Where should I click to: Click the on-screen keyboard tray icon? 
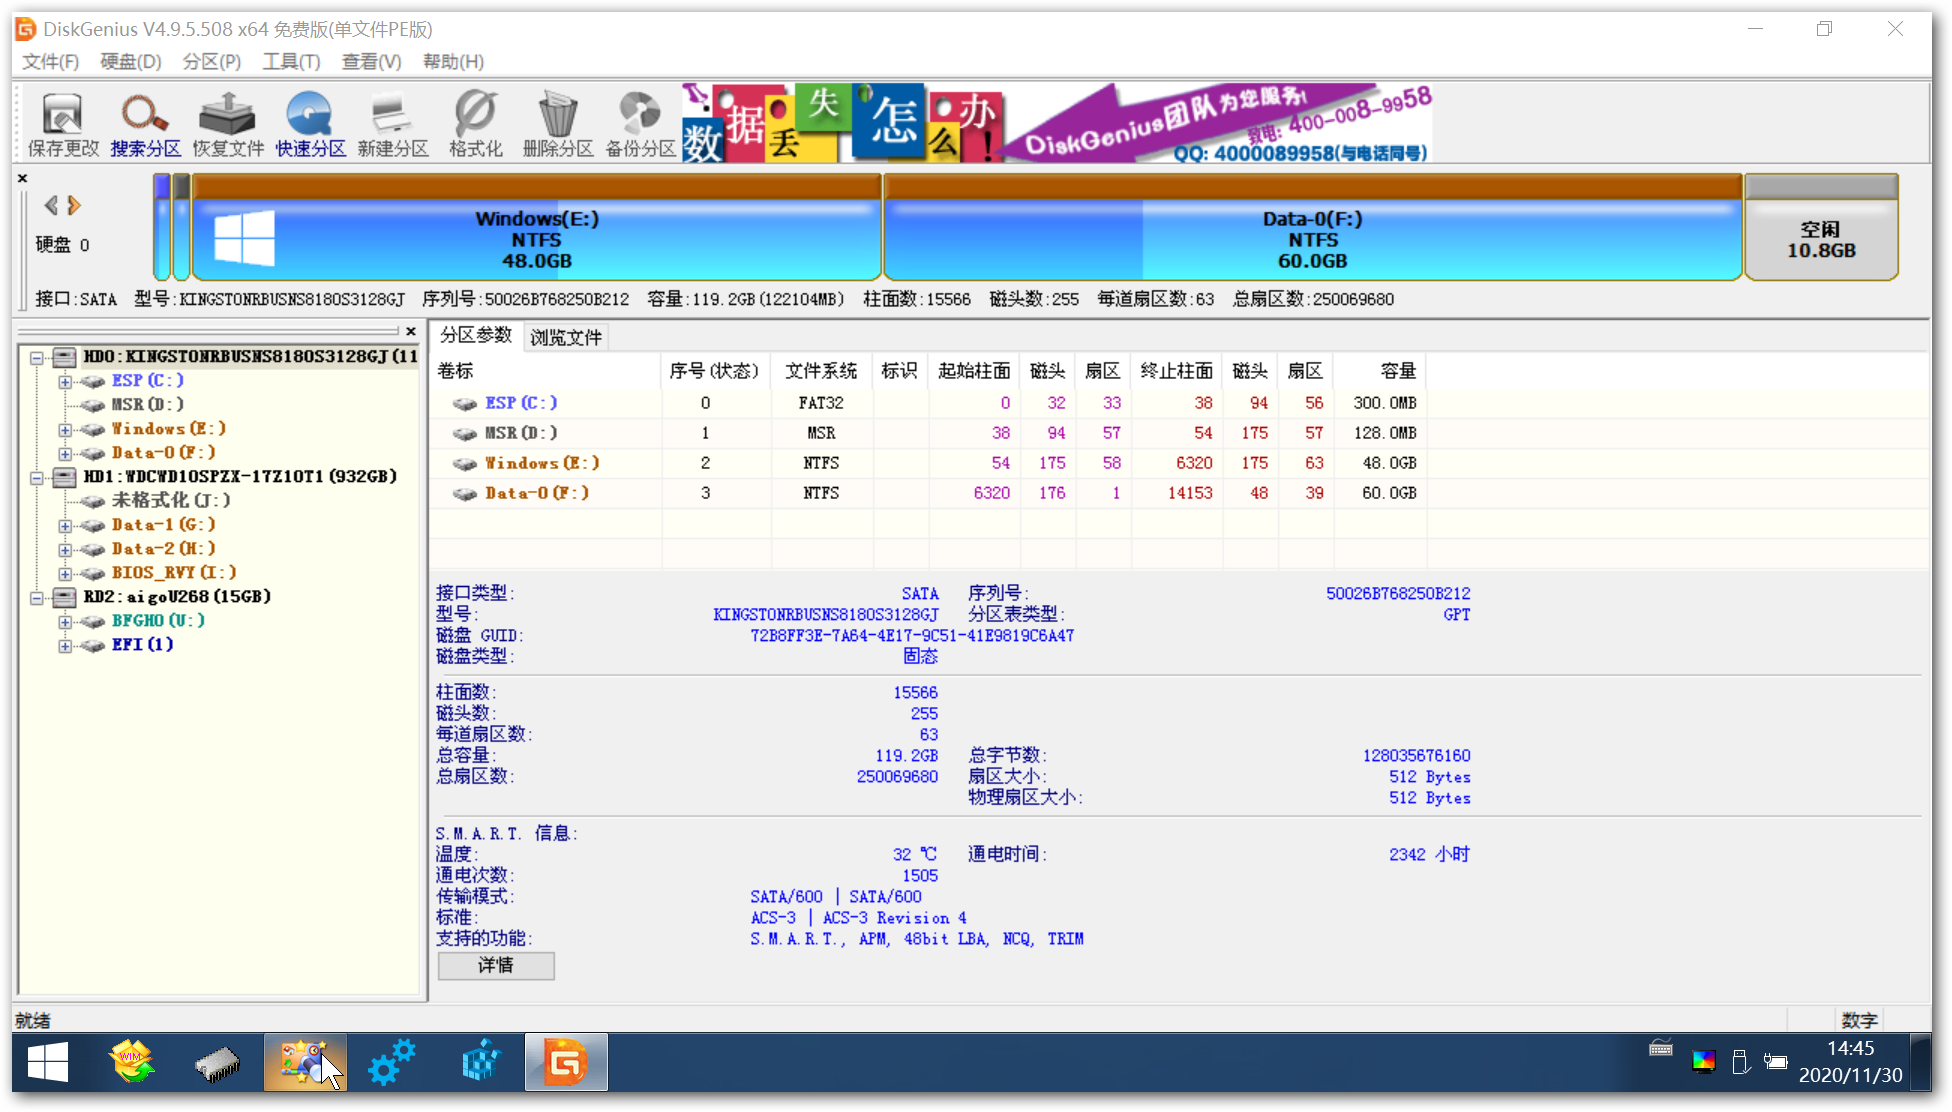click(1661, 1048)
